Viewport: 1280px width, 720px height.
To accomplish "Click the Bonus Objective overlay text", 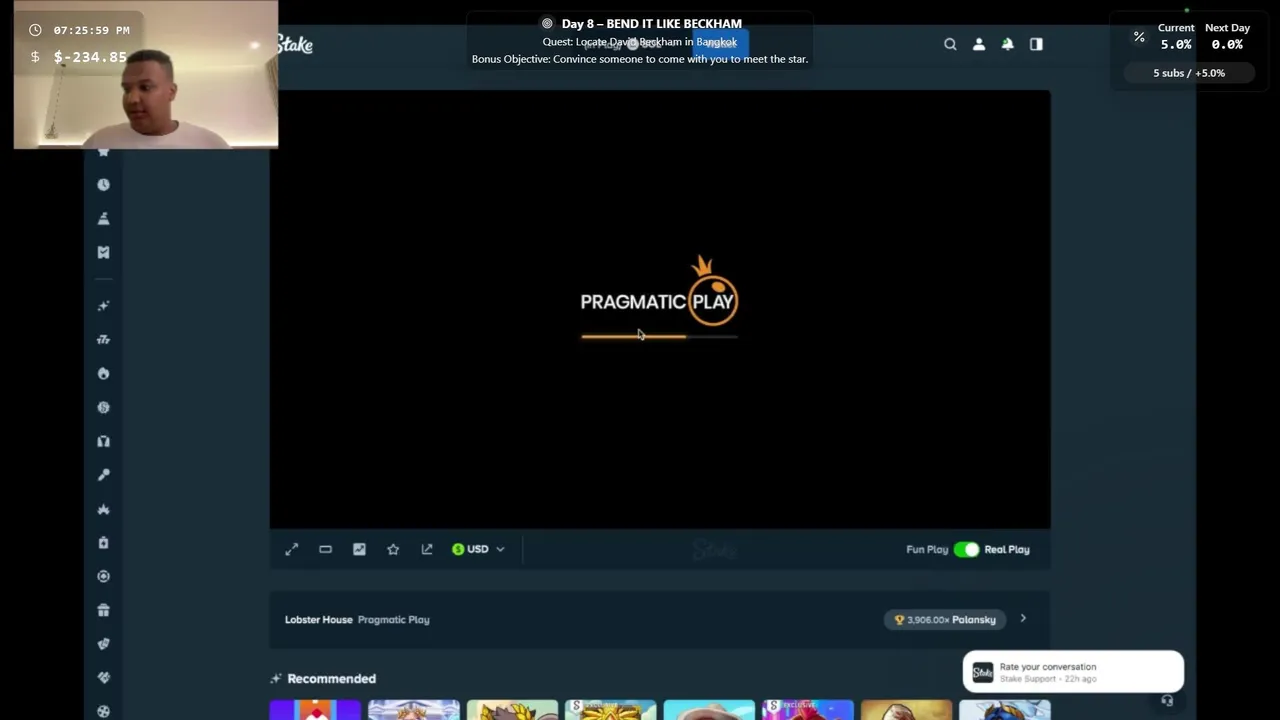I will coord(640,59).
